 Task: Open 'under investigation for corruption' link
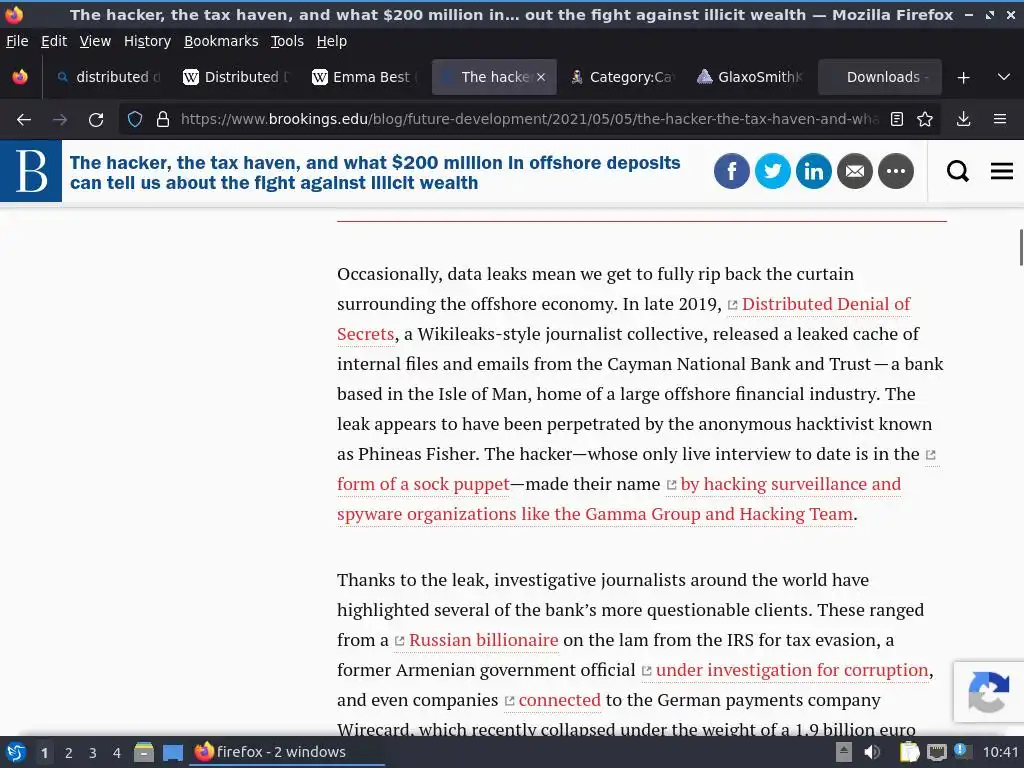[x=792, y=670]
